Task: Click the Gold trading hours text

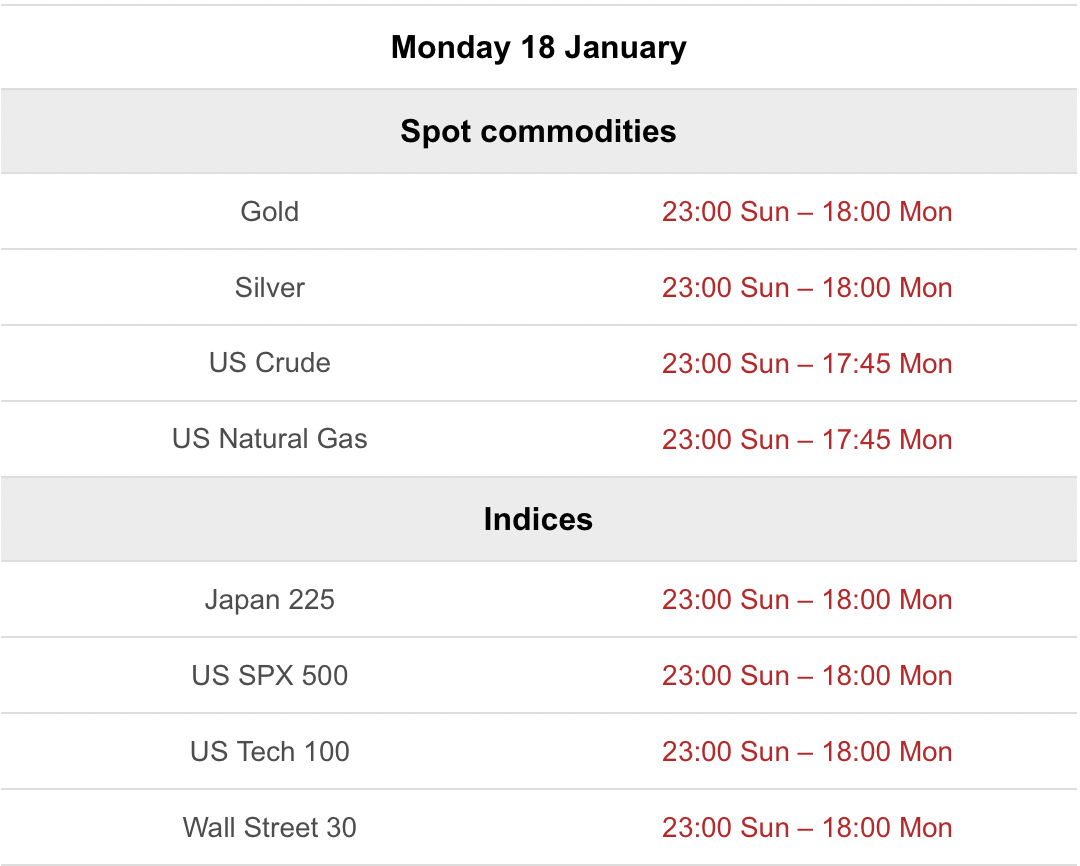Action: point(806,212)
